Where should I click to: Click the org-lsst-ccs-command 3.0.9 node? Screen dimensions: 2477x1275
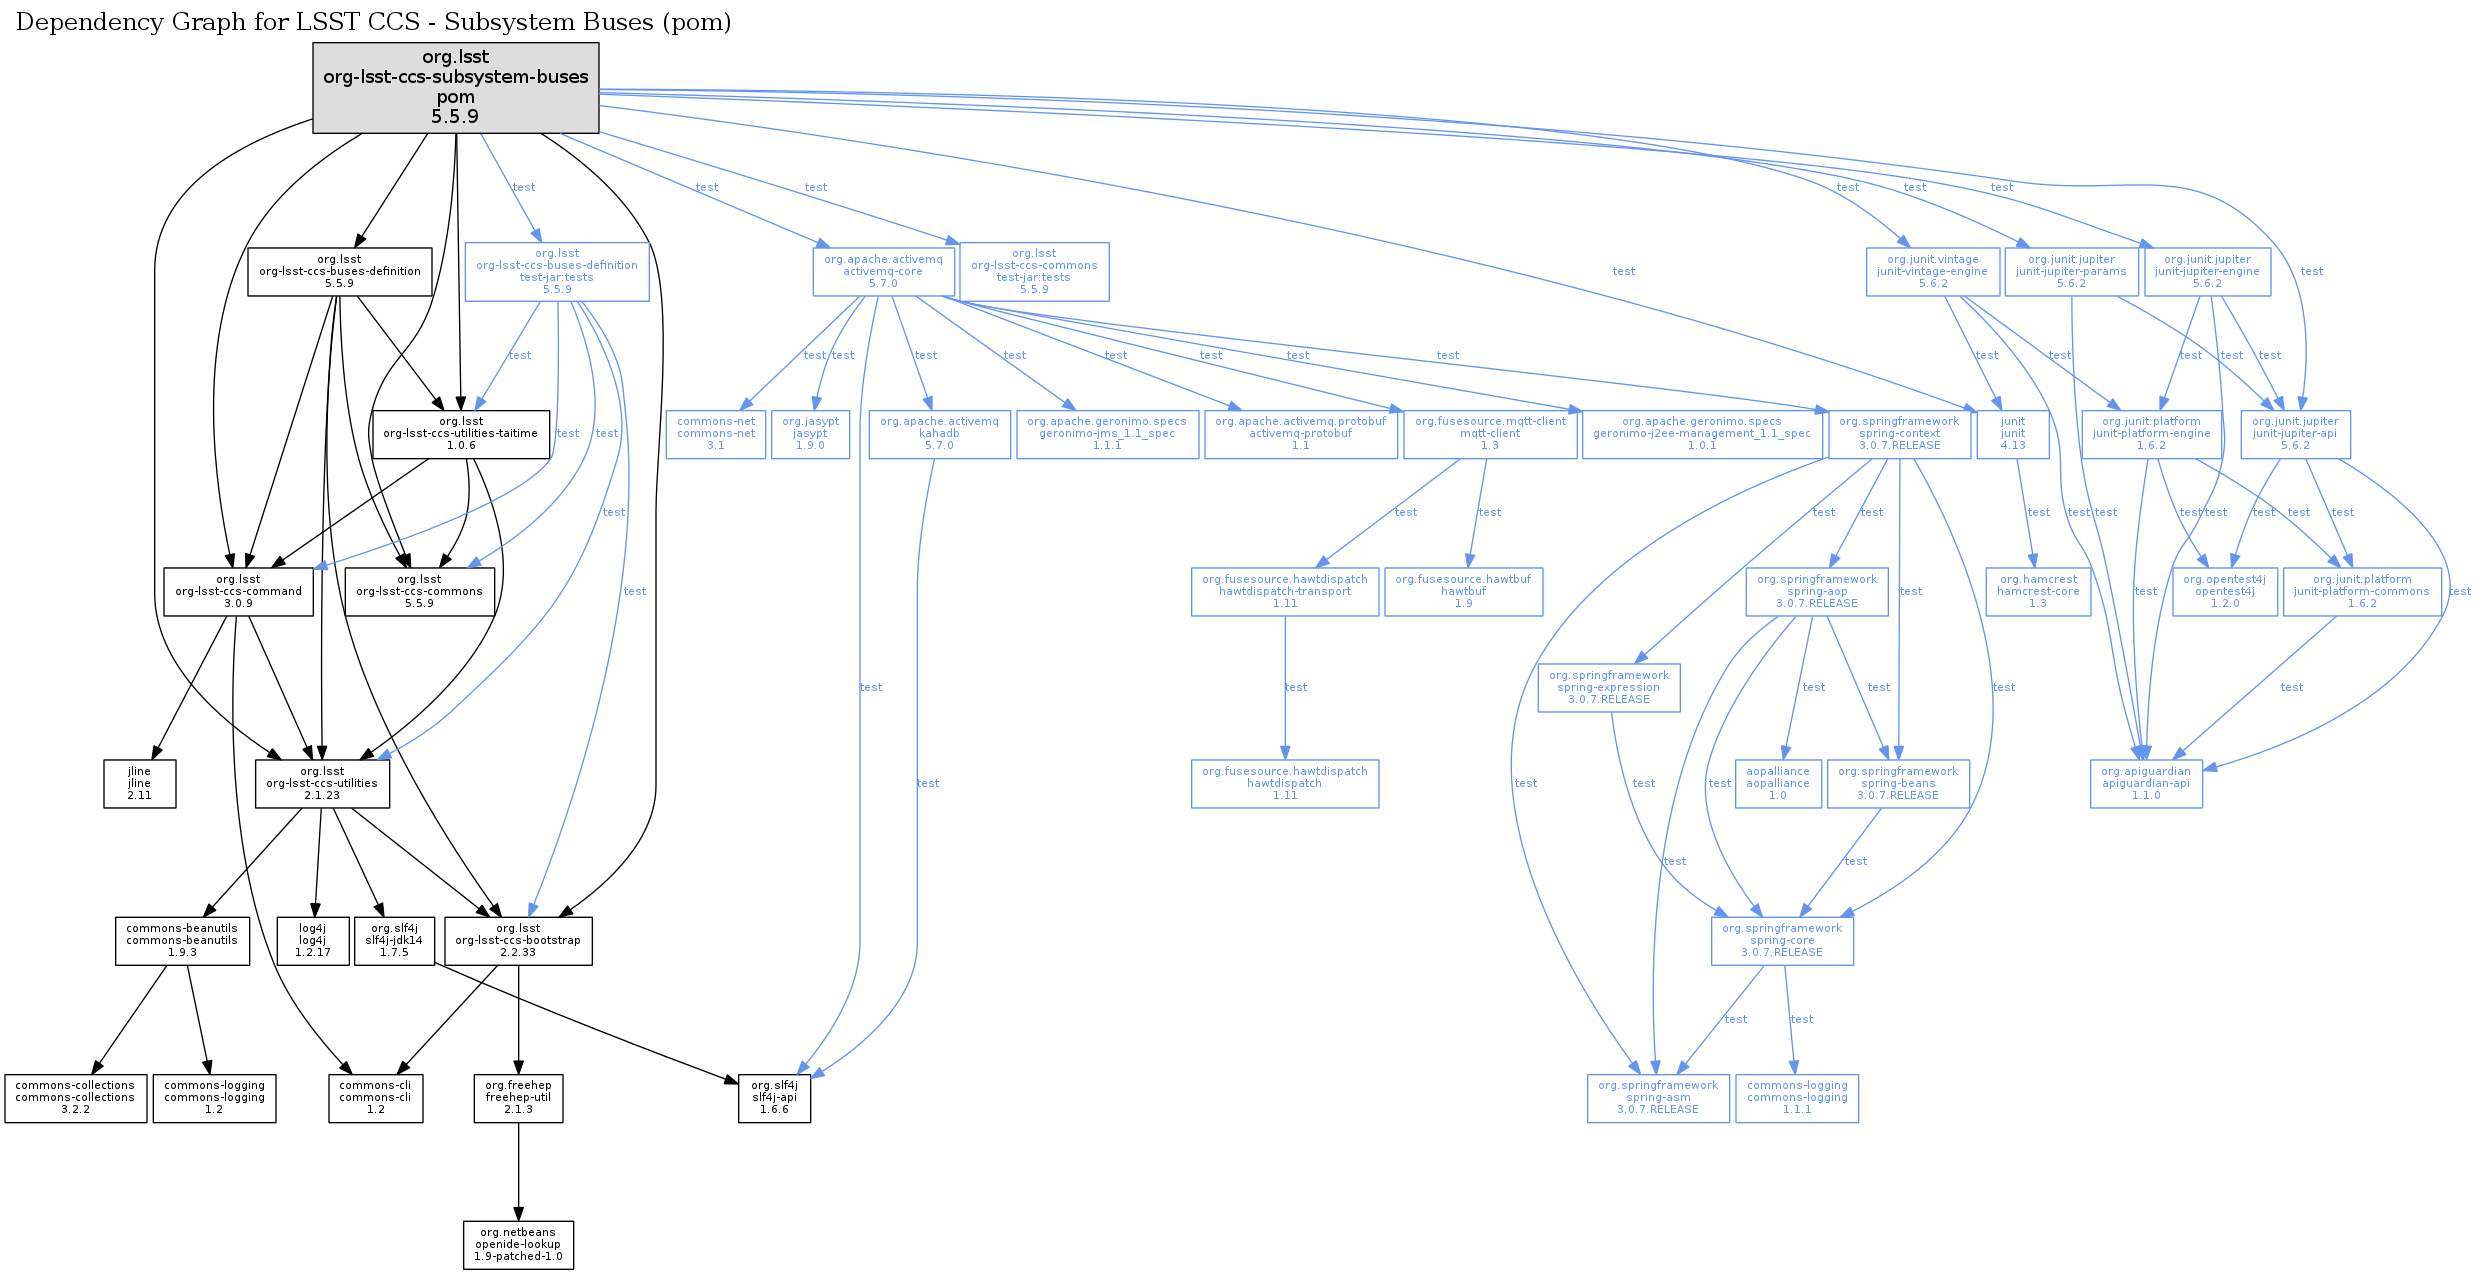point(238,591)
